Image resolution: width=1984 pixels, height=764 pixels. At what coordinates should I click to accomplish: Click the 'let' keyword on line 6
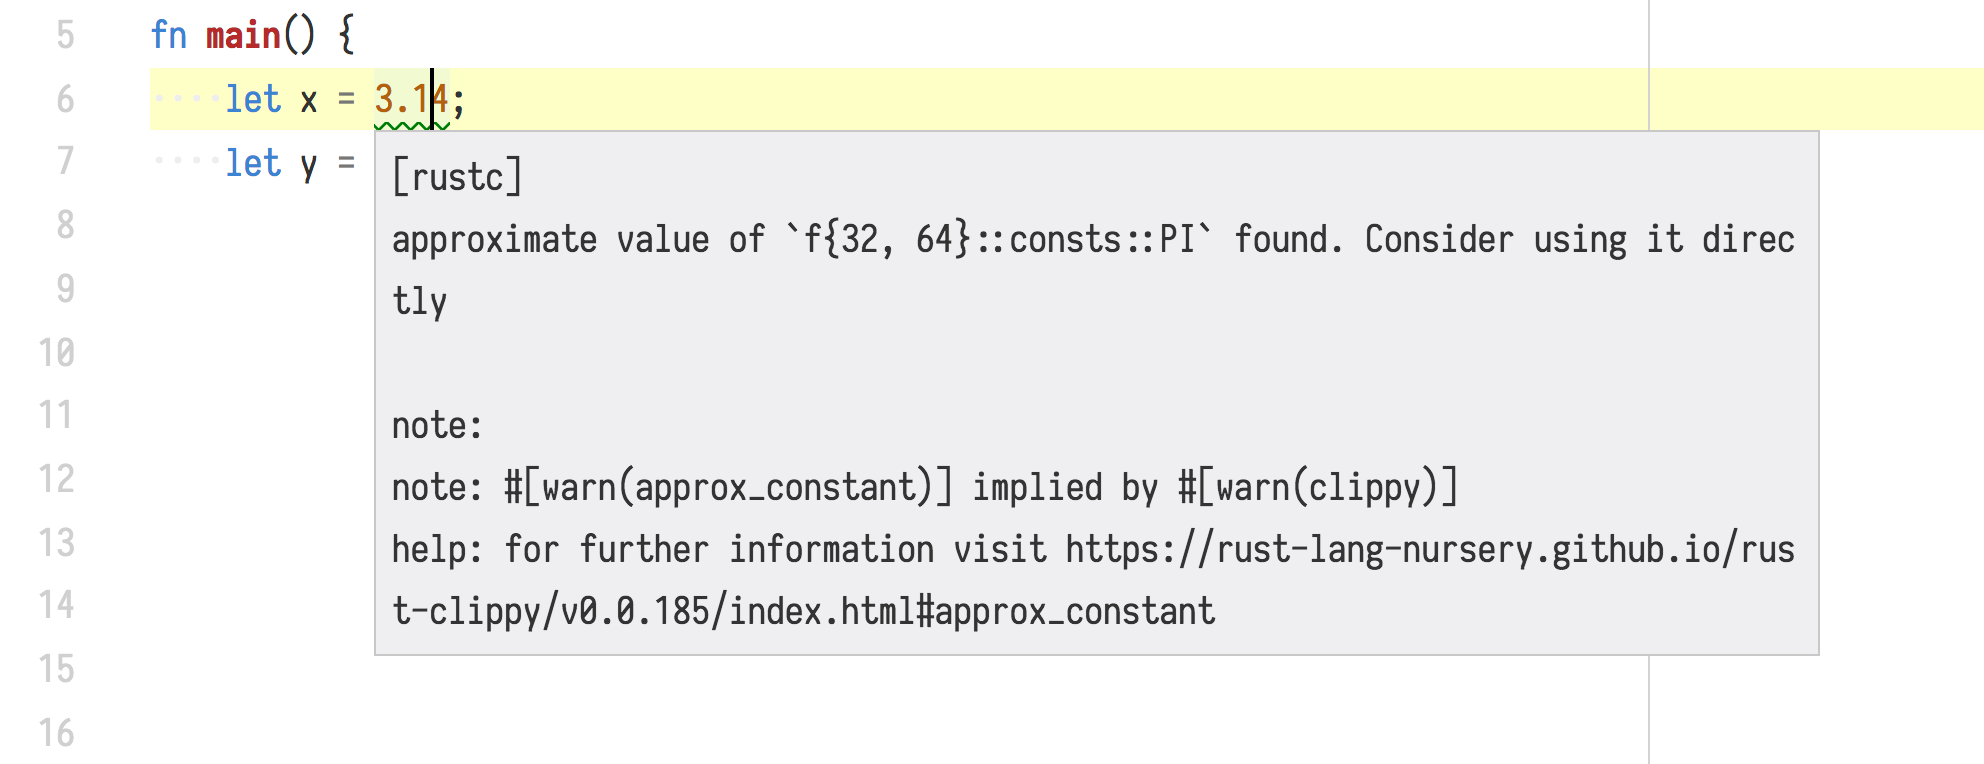click(253, 100)
